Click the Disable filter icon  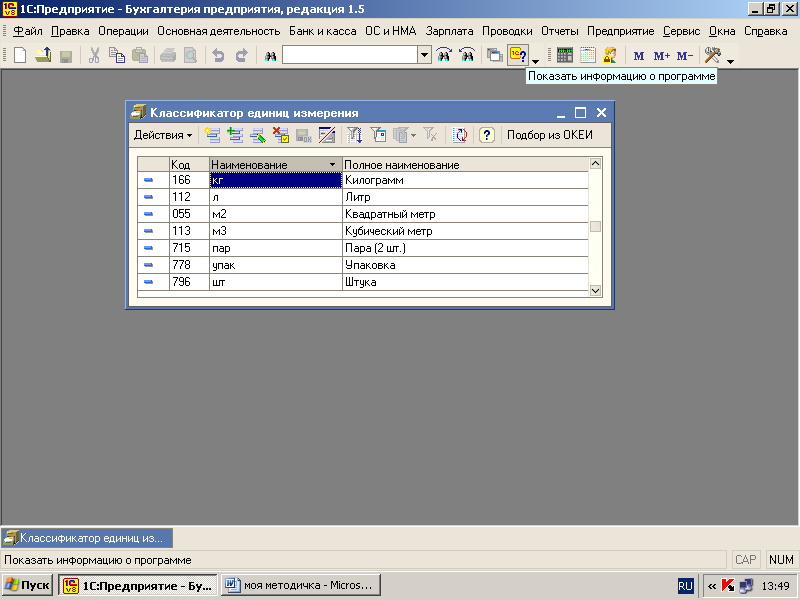pyautogui.click(x=430, y=135)
